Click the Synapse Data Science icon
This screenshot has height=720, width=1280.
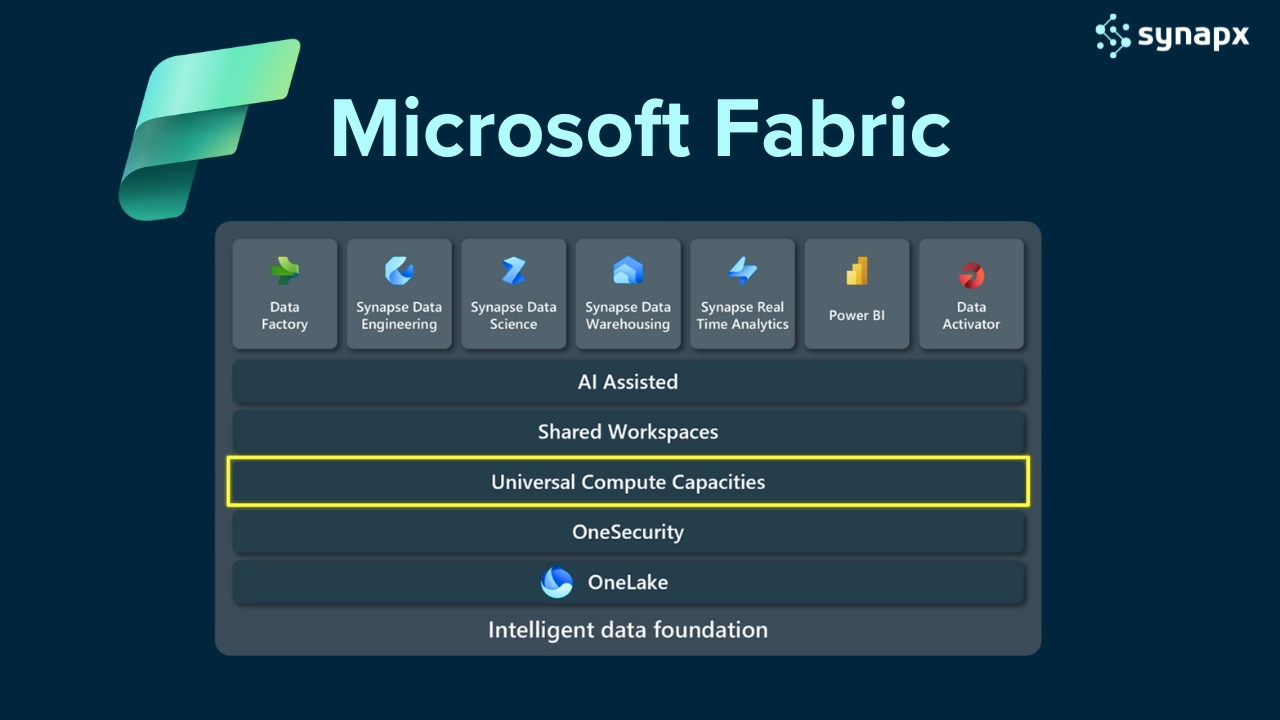pyautogui.click(x=514, y=271)
